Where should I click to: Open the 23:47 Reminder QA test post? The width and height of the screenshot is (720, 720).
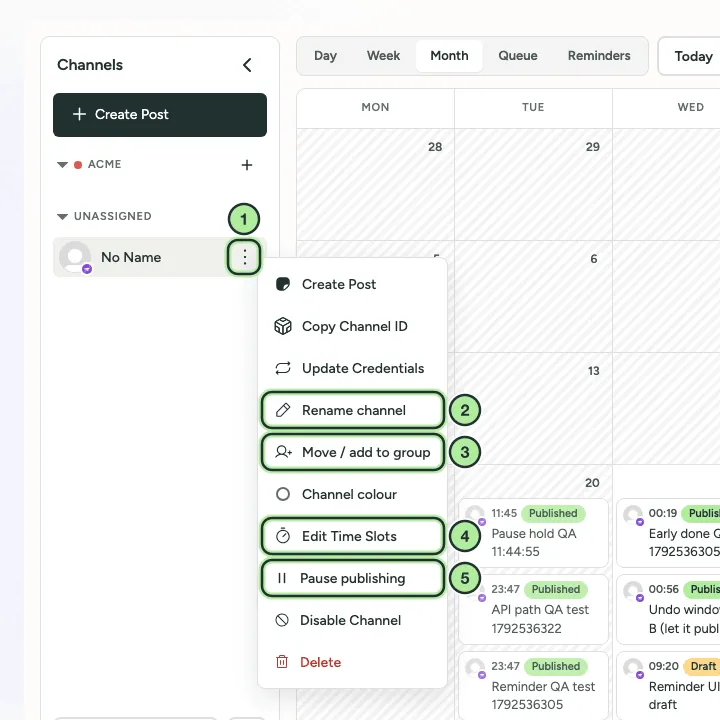tap(533, 686)
